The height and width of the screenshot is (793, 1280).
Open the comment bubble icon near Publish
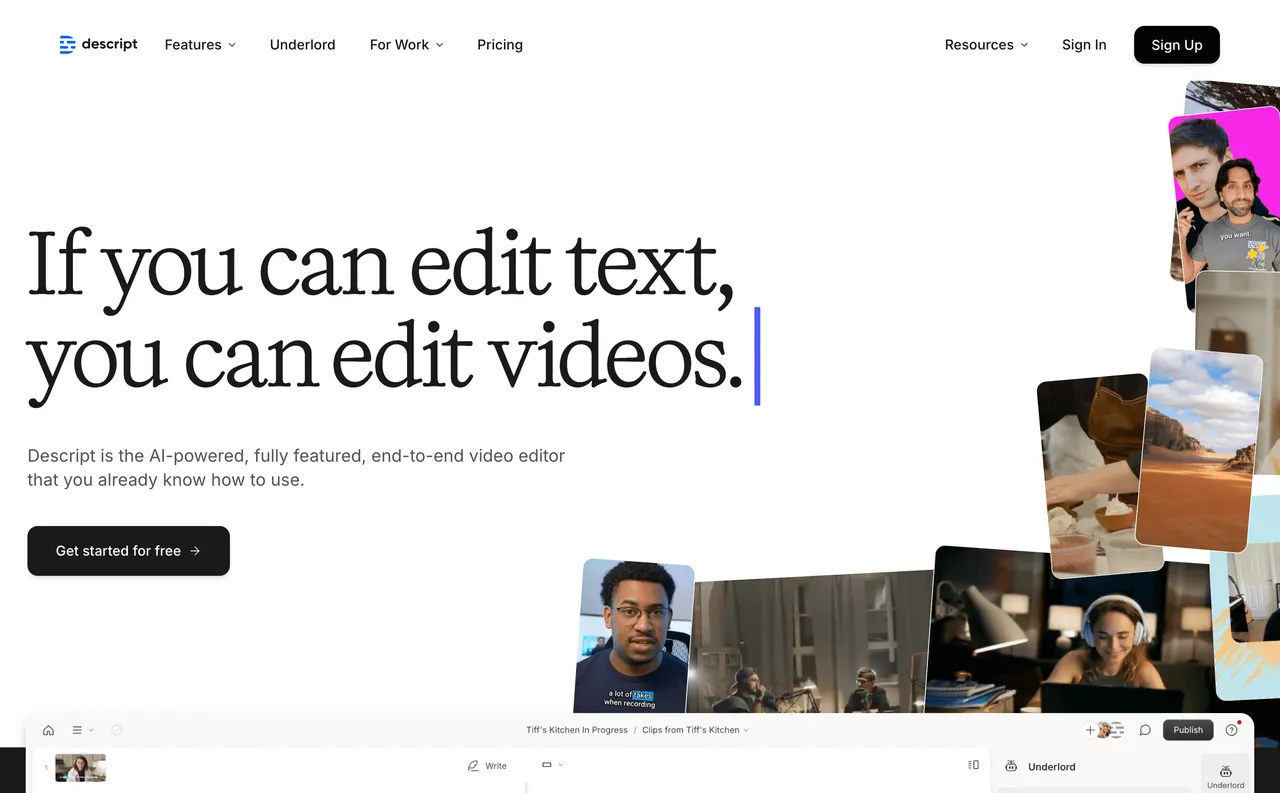(x=1145, y=730)
